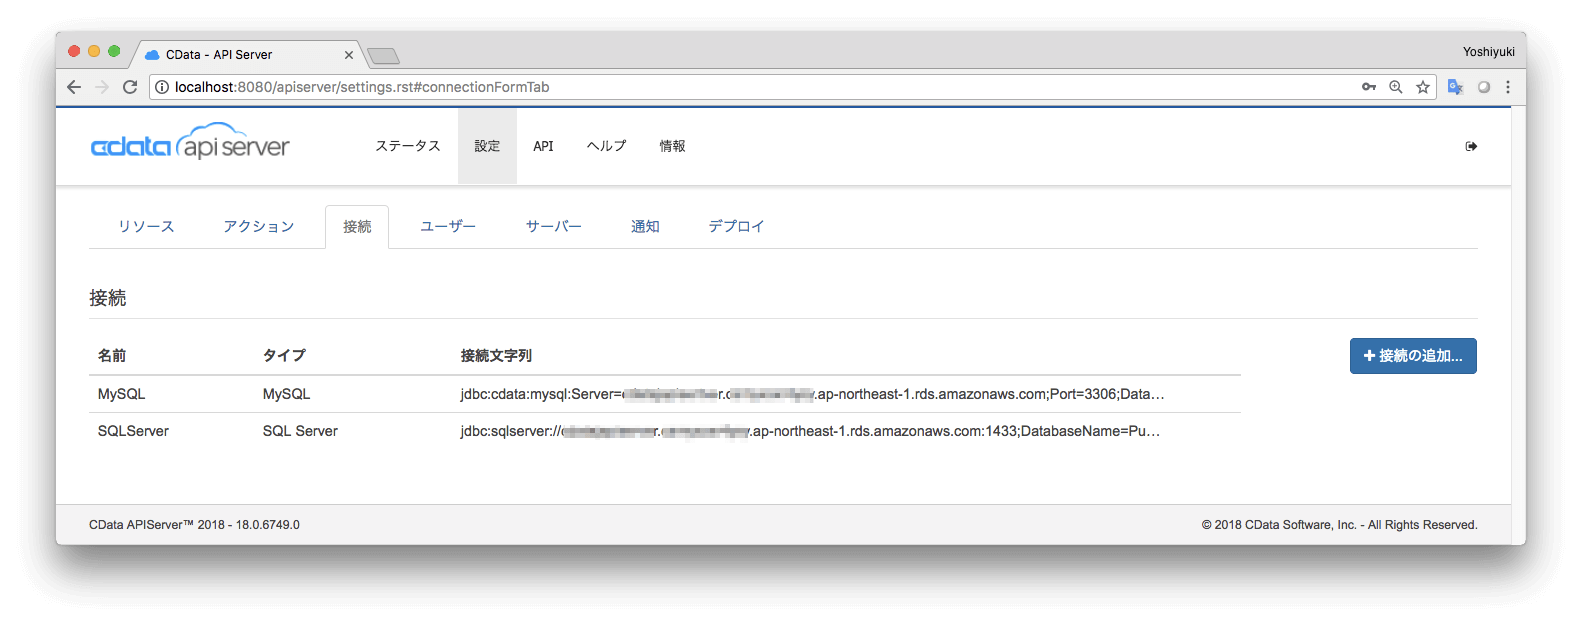1582x625 pixels.
Task: Click the タイプ column header
Action: (x=284, y=356)
